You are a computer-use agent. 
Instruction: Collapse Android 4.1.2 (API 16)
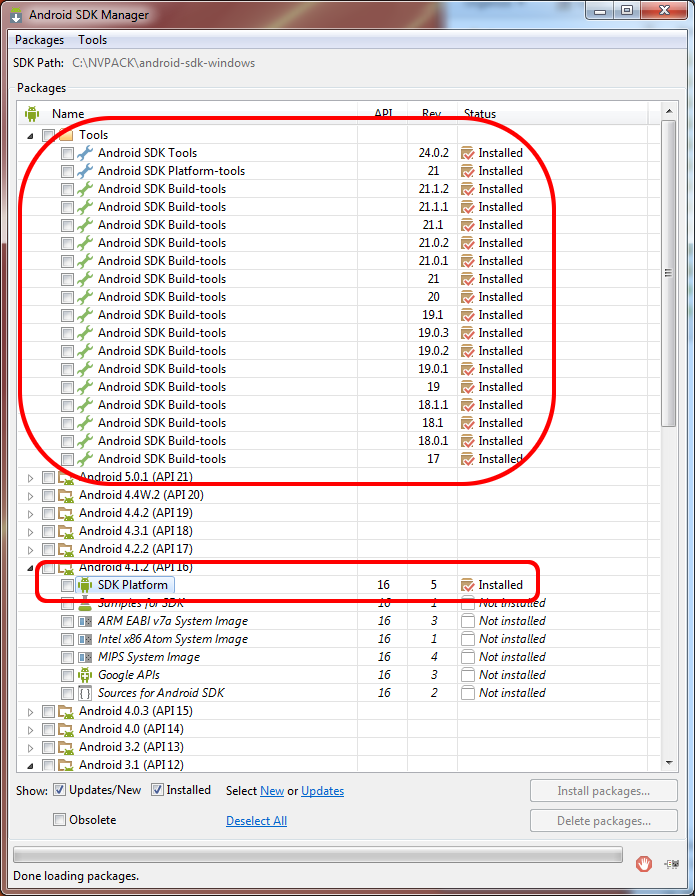click(30, 568)
